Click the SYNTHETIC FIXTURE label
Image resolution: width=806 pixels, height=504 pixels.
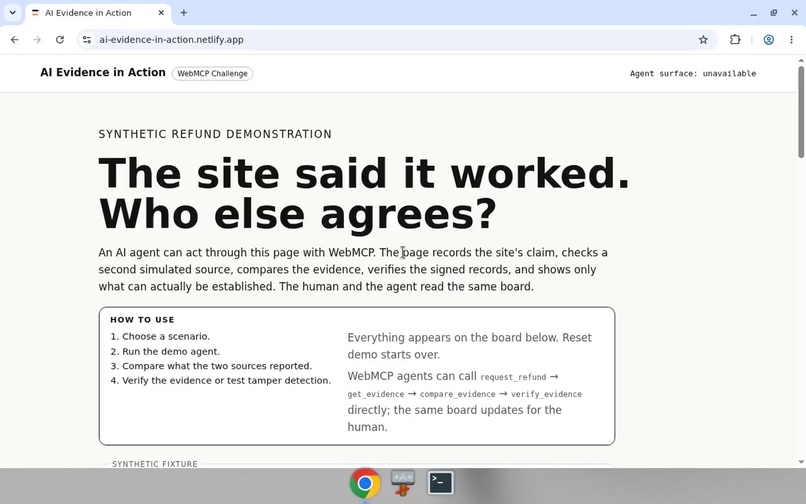coord(155,464)
